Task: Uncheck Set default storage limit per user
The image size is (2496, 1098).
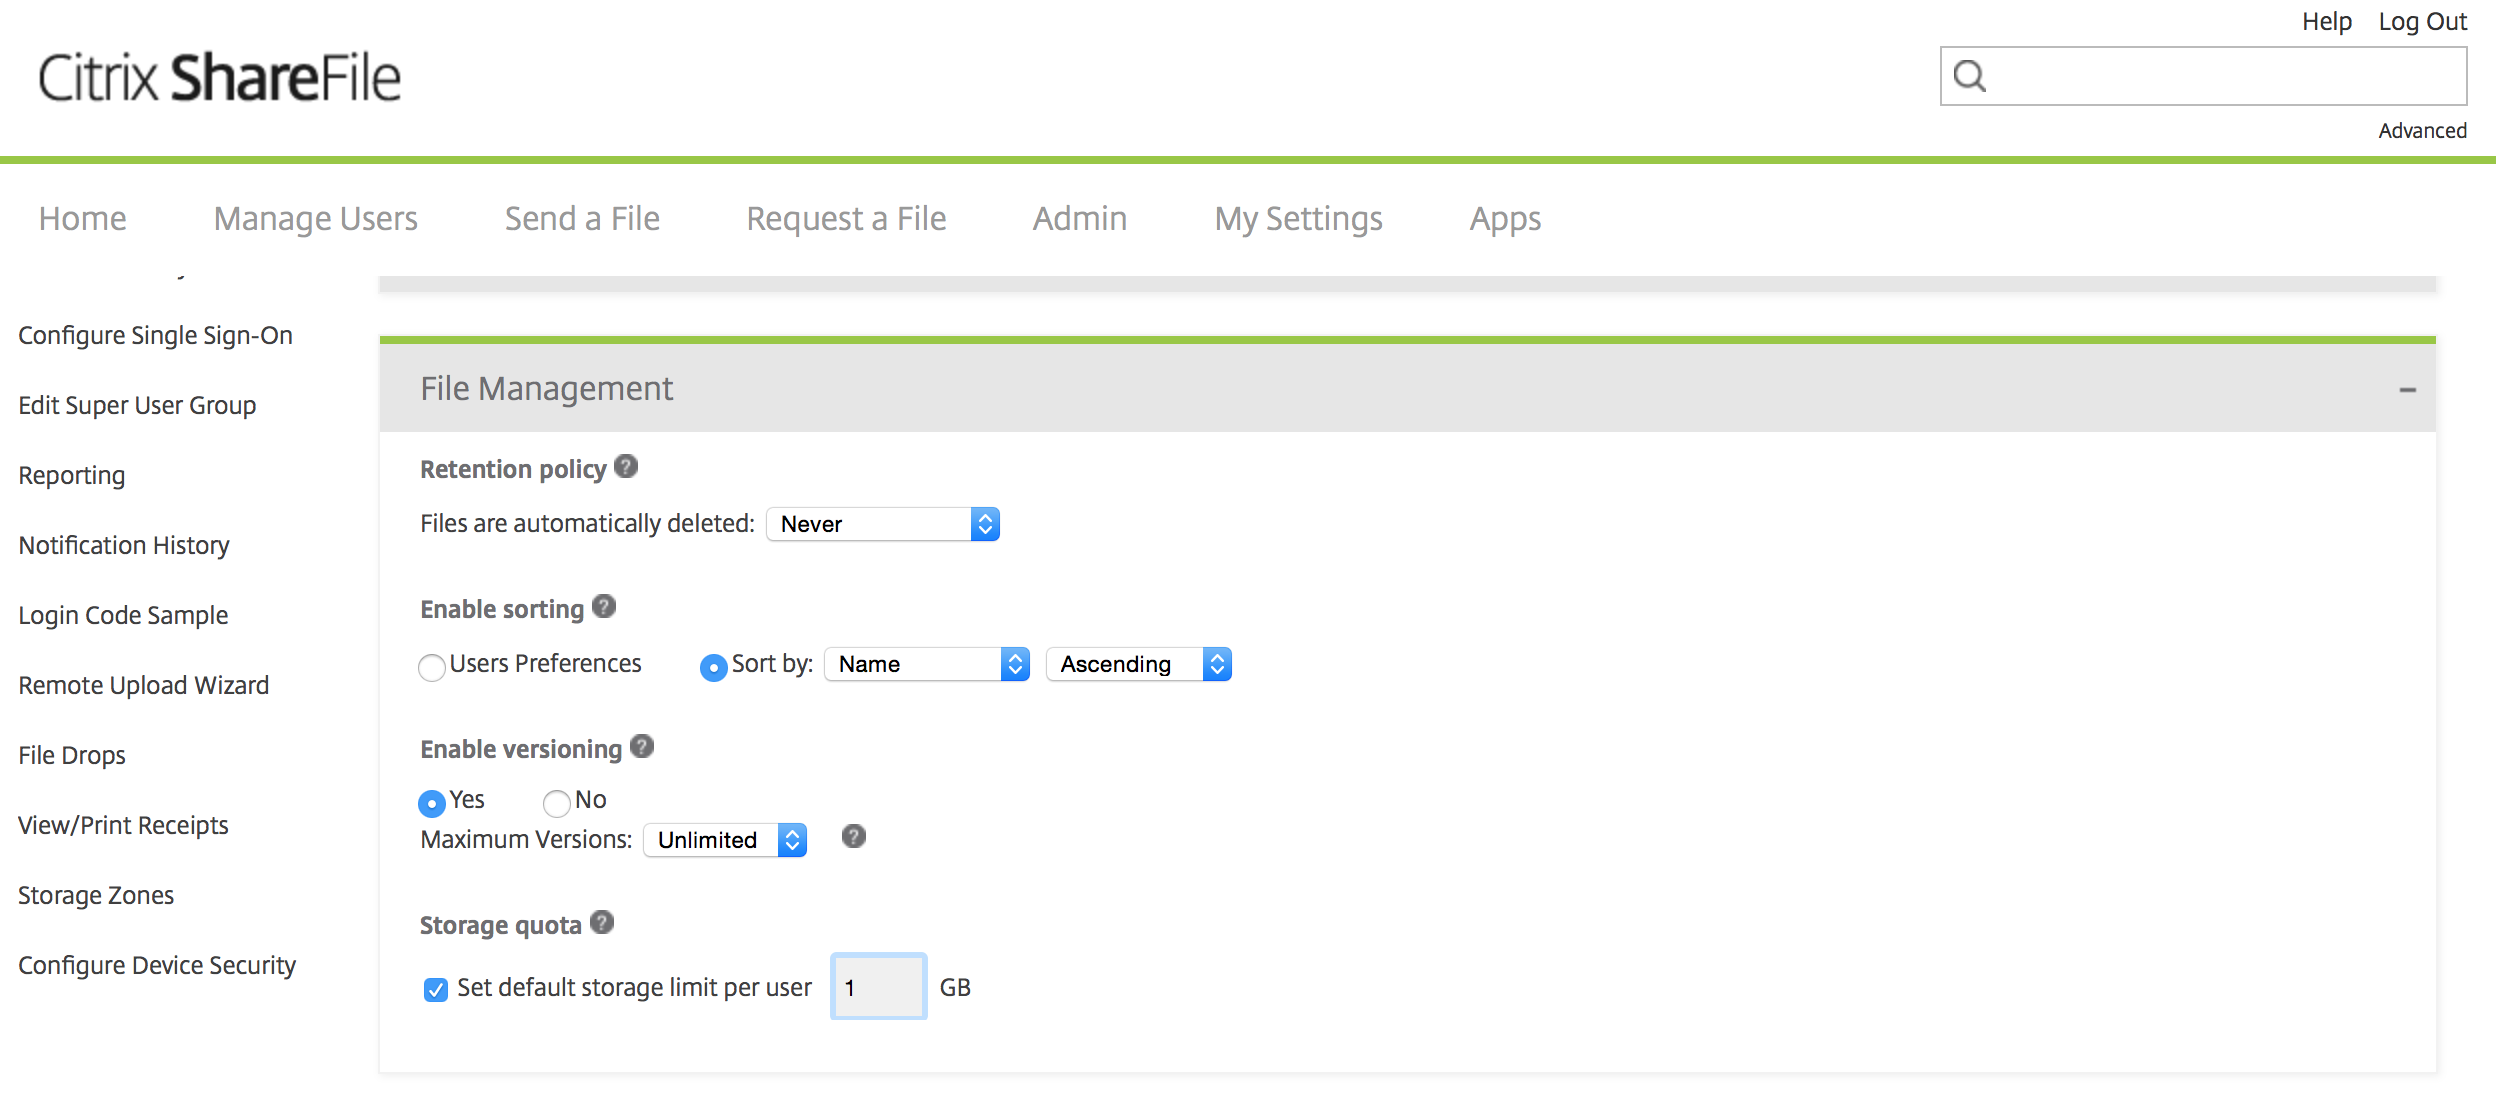Action: pos(436,990)
